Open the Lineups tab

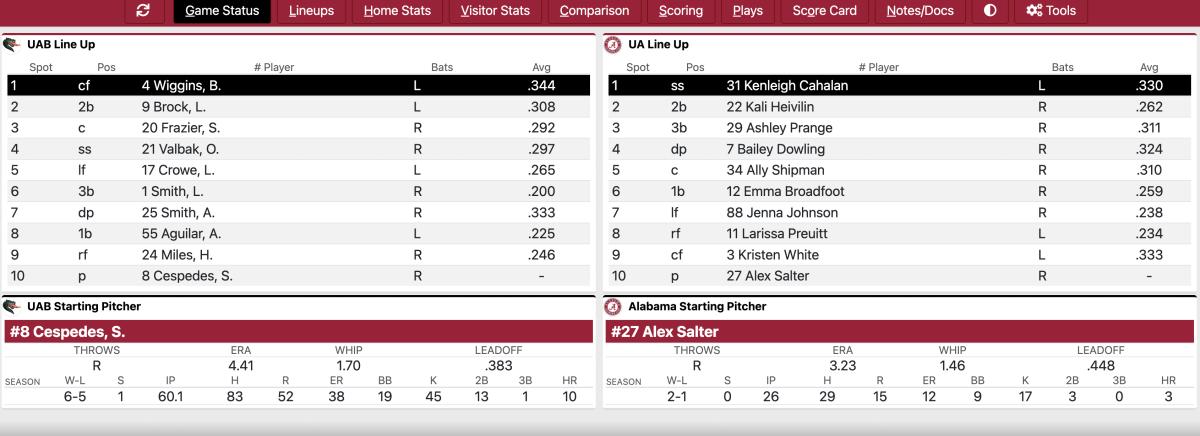click(311, 11)
